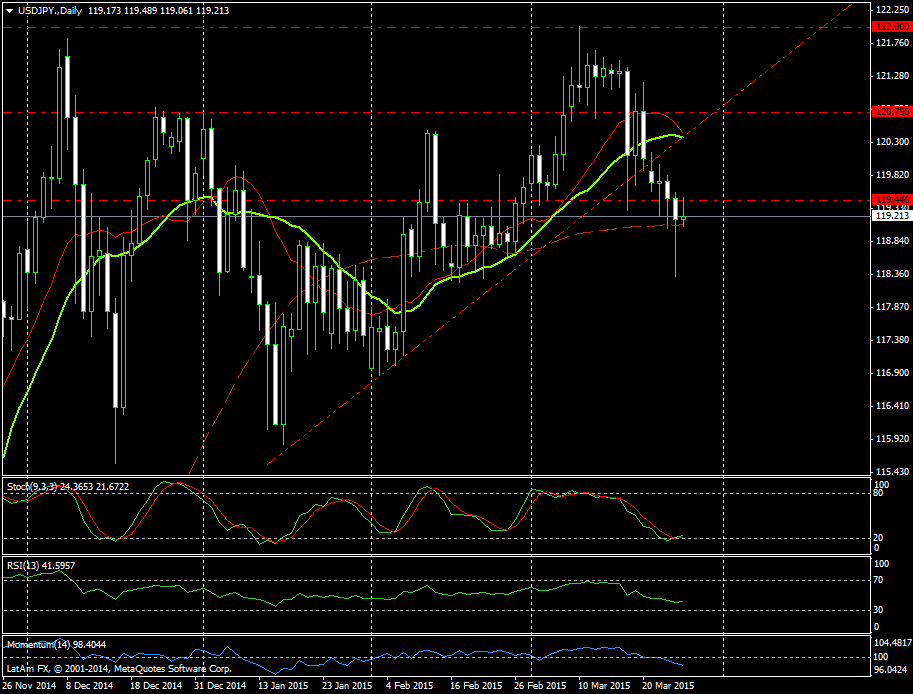The image size is (913, 694).
Task: Select the red 120.750 price level tag
Action: pos(890,111)
